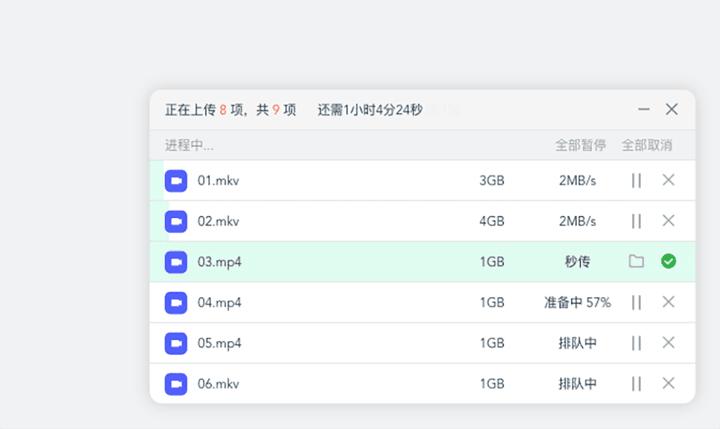The height and width of the screenshot is (429, 720).
Task: Cancel the 02.mkv upload
Action: pyautogui.click(x=669, y=221)
